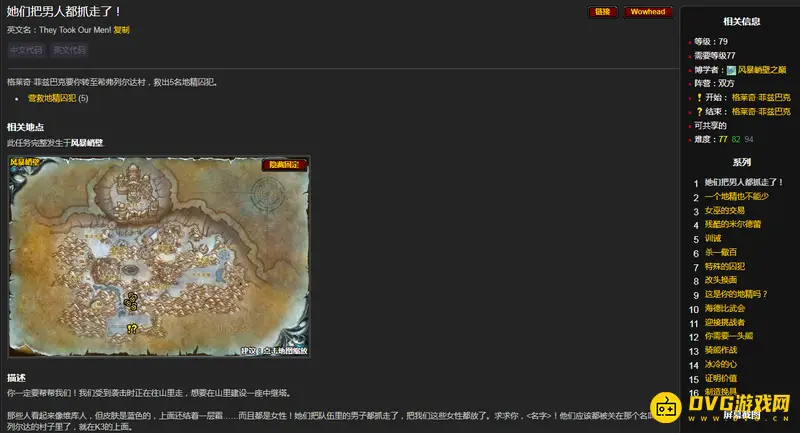The width and height of the screenshot is (800, 433).
Task: Click the English name They Took Our Men!
Action: [x=75, y=30]
